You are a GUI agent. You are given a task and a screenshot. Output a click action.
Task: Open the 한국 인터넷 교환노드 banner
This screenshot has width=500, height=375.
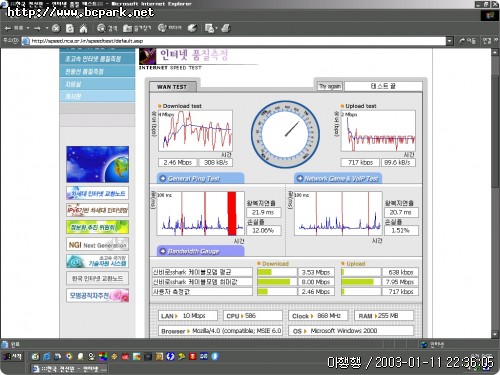[x=98, y=278]
